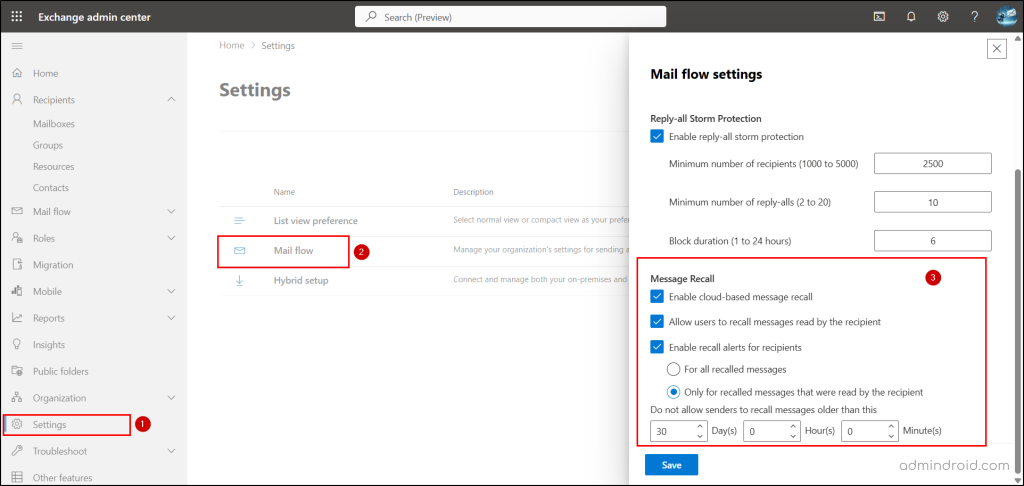The height and width of the screenshot is (486, 1024).
Task: Click the Reports chart icon
Action: click(18, 318)
